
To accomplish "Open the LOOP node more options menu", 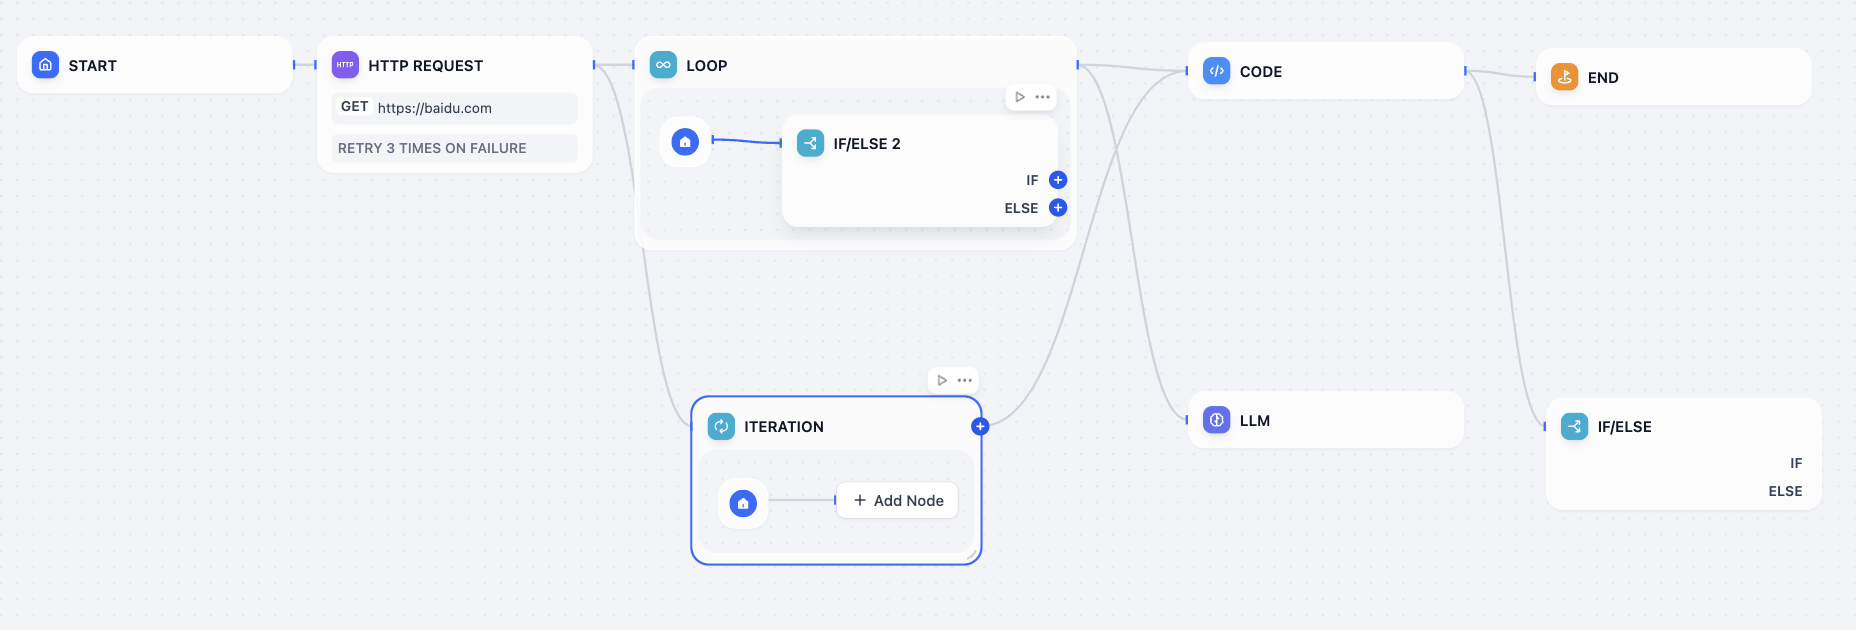I will 1043,97.
